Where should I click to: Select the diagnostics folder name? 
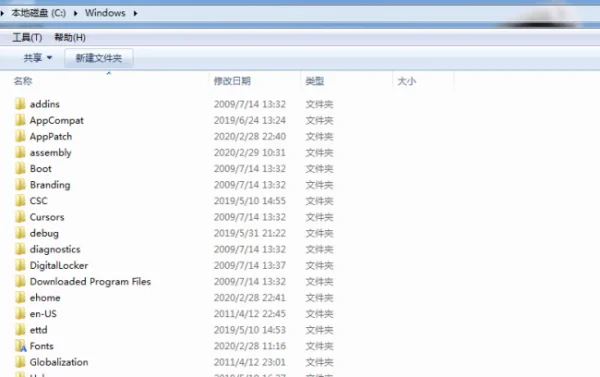coord(55,250)
